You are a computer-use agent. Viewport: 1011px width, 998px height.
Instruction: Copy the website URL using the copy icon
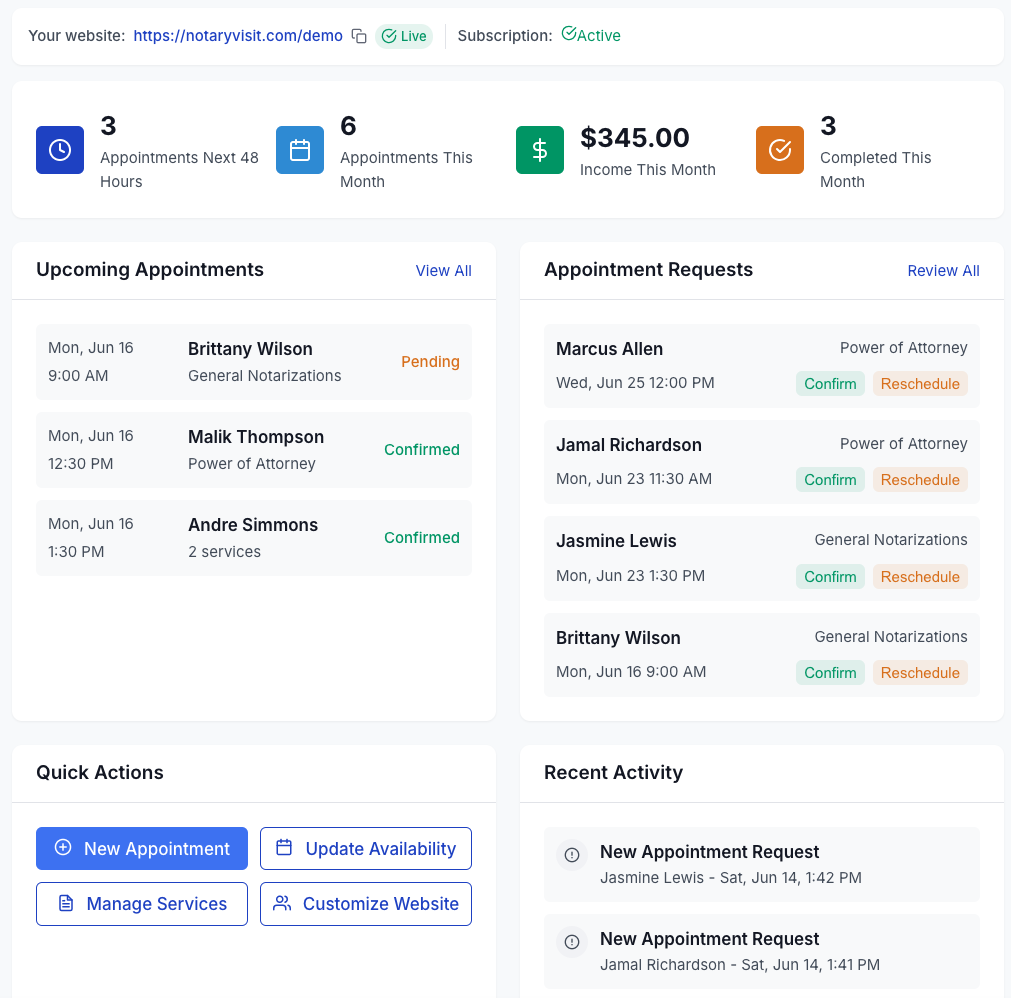point(358,34)
